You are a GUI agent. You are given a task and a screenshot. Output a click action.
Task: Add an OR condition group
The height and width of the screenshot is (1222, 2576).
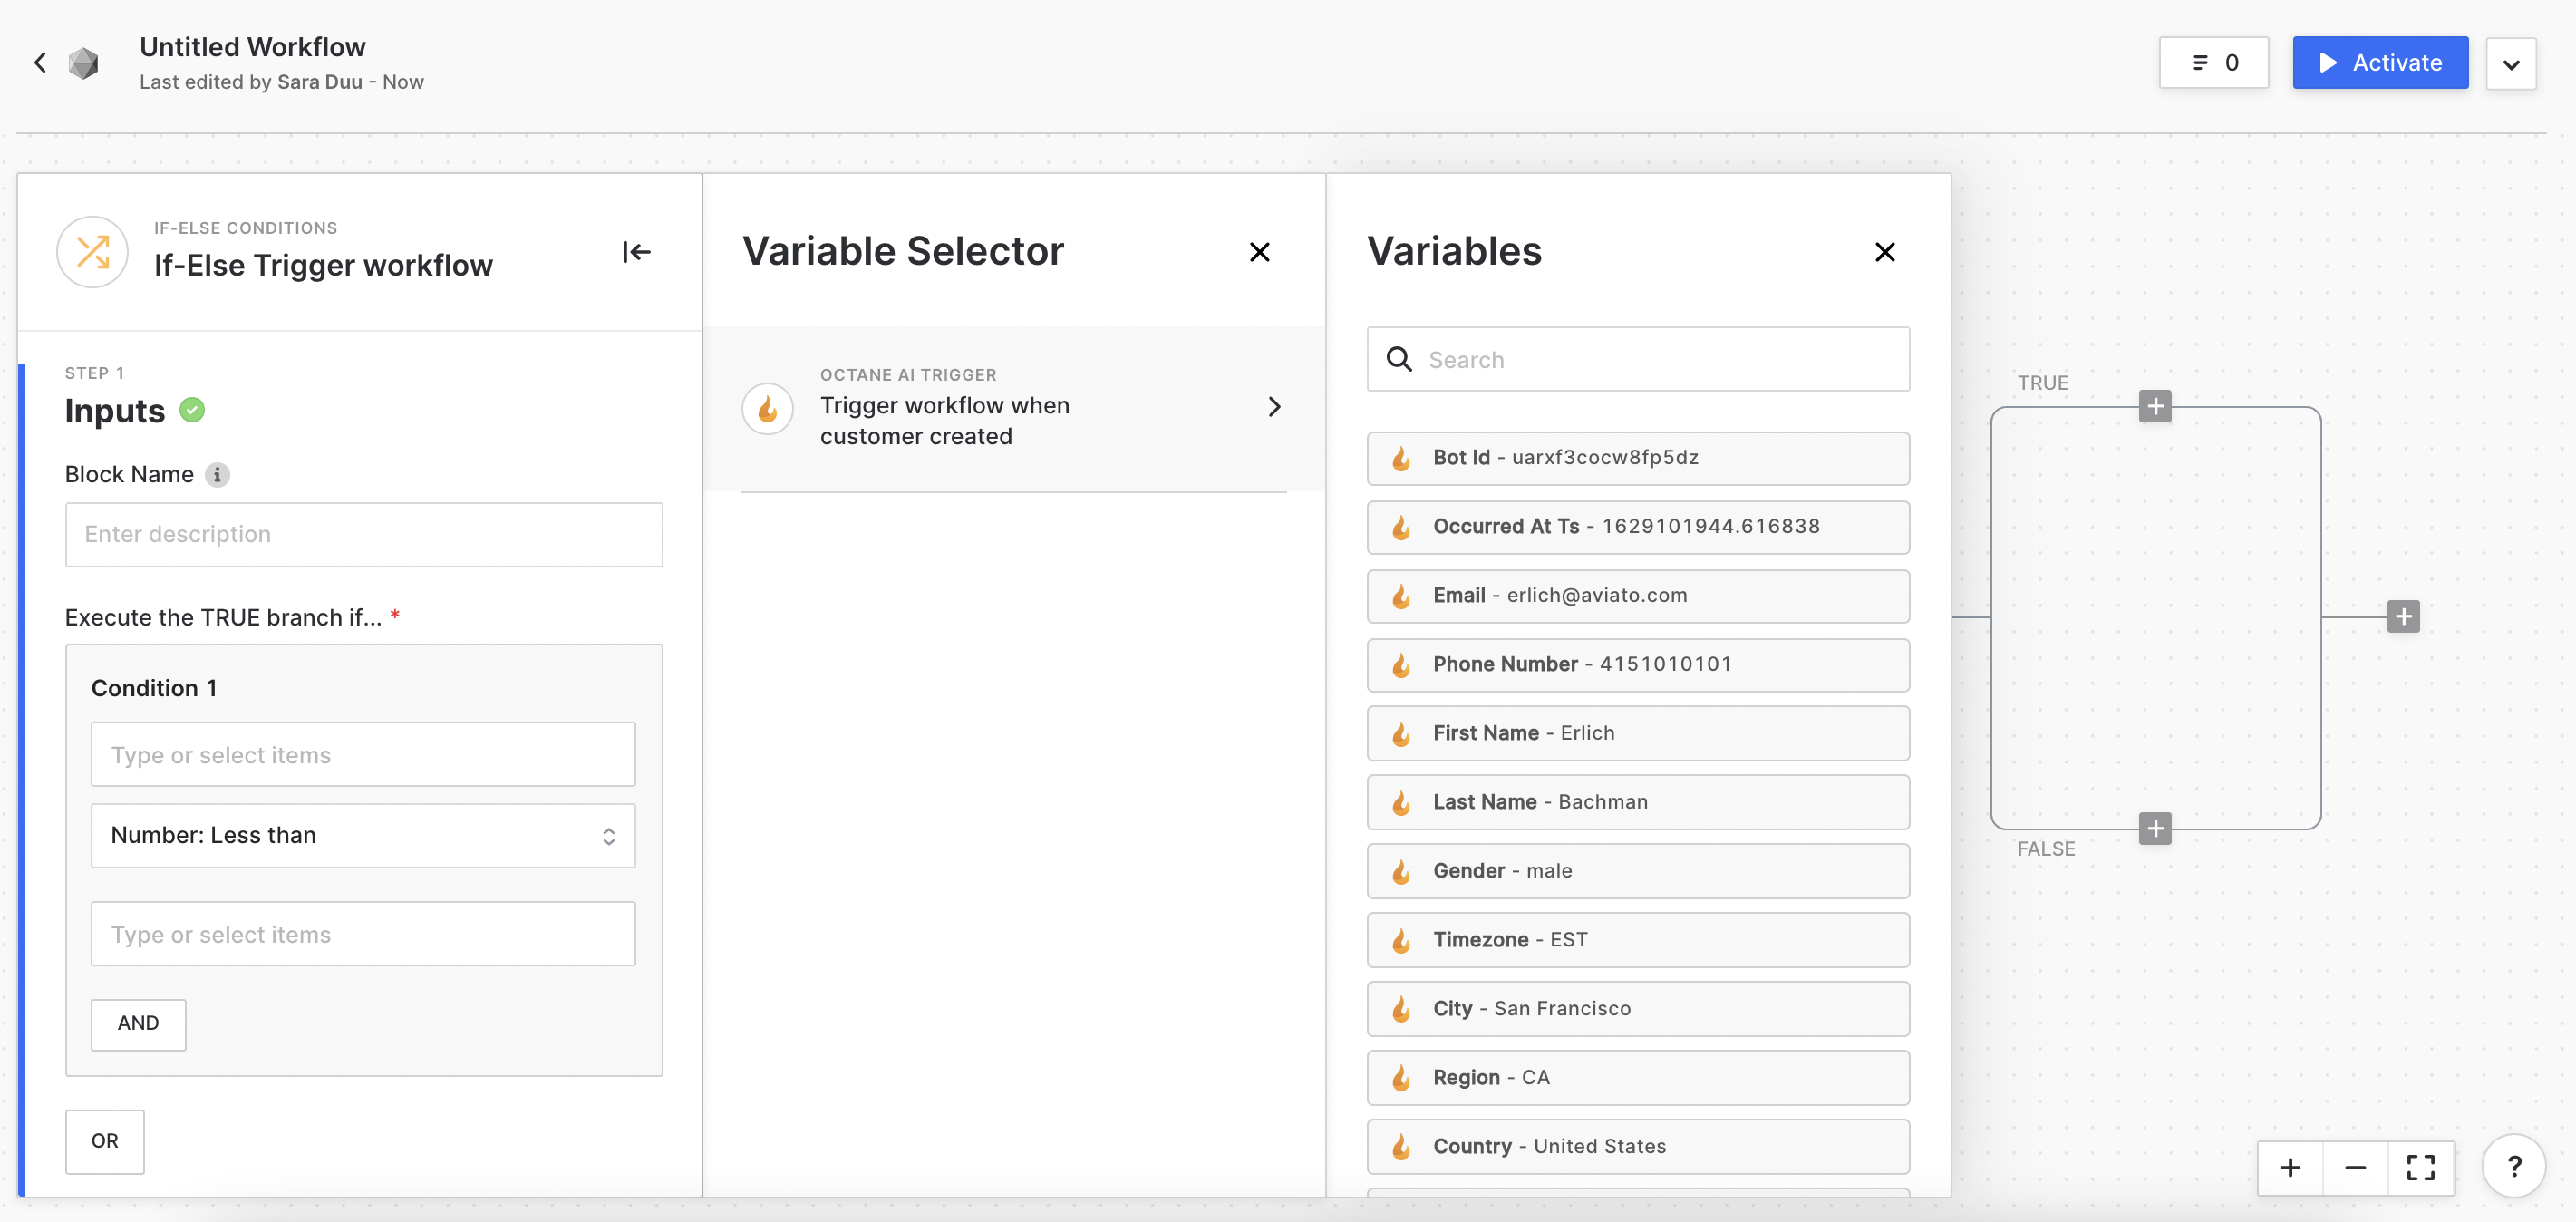[x=105, y=1141]
